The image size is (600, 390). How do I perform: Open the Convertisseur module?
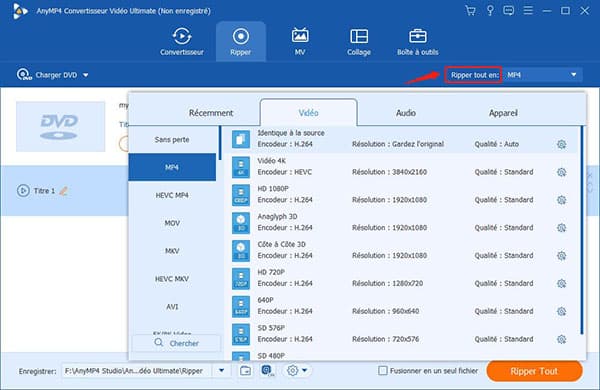(x=182, y=41)
